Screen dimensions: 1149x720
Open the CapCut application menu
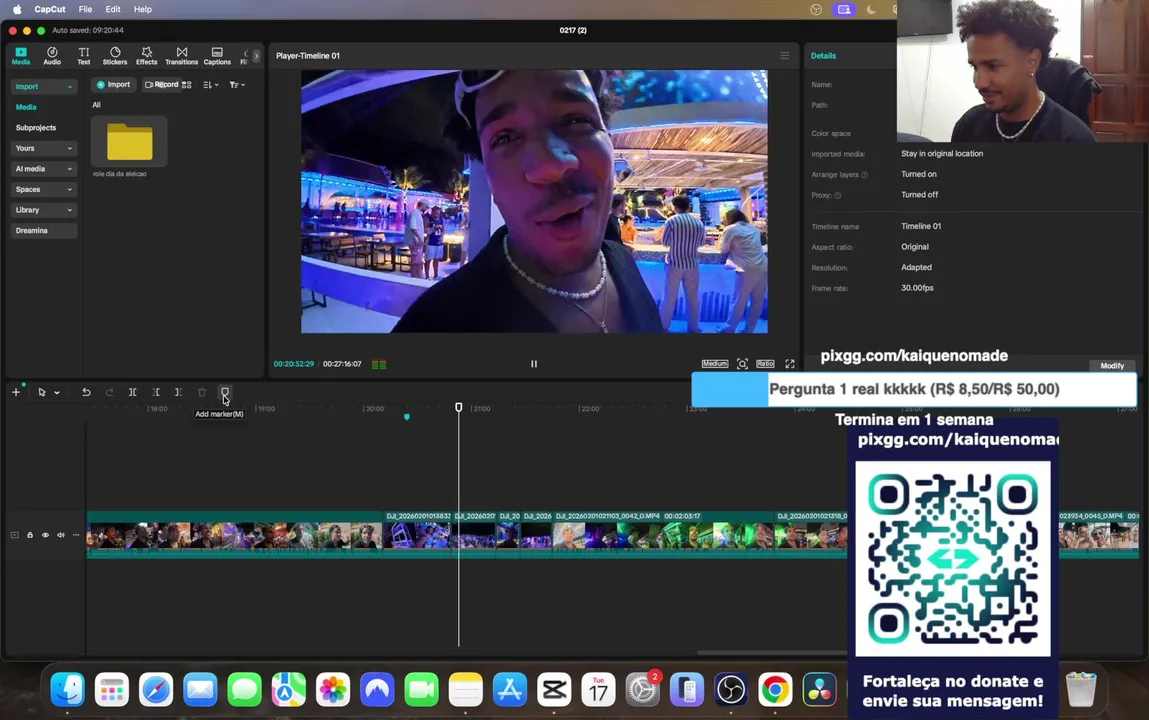click(x=50, y=10)
